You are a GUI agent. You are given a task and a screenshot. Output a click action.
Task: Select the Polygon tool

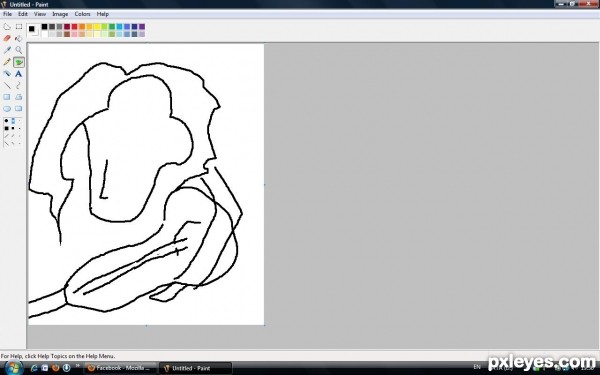click(19, 97)
